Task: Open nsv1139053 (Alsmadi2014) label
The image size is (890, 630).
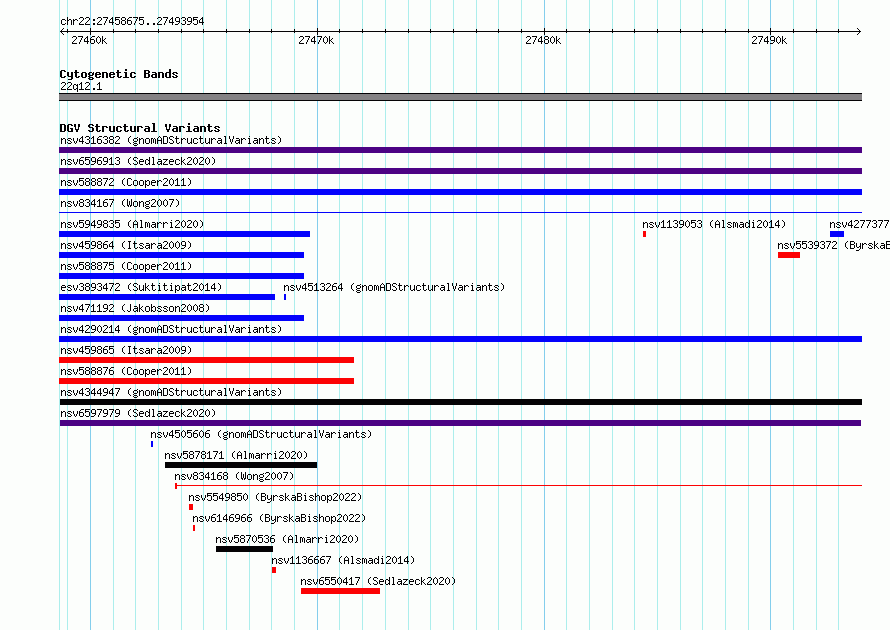Action: (x=714, y=224)
